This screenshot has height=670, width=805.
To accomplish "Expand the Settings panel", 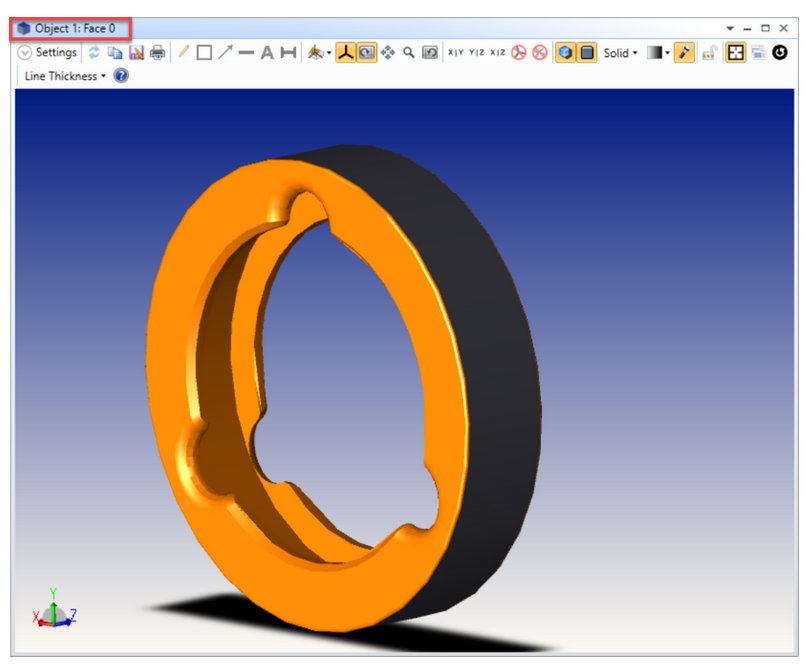I will click(x=48, y=53).
